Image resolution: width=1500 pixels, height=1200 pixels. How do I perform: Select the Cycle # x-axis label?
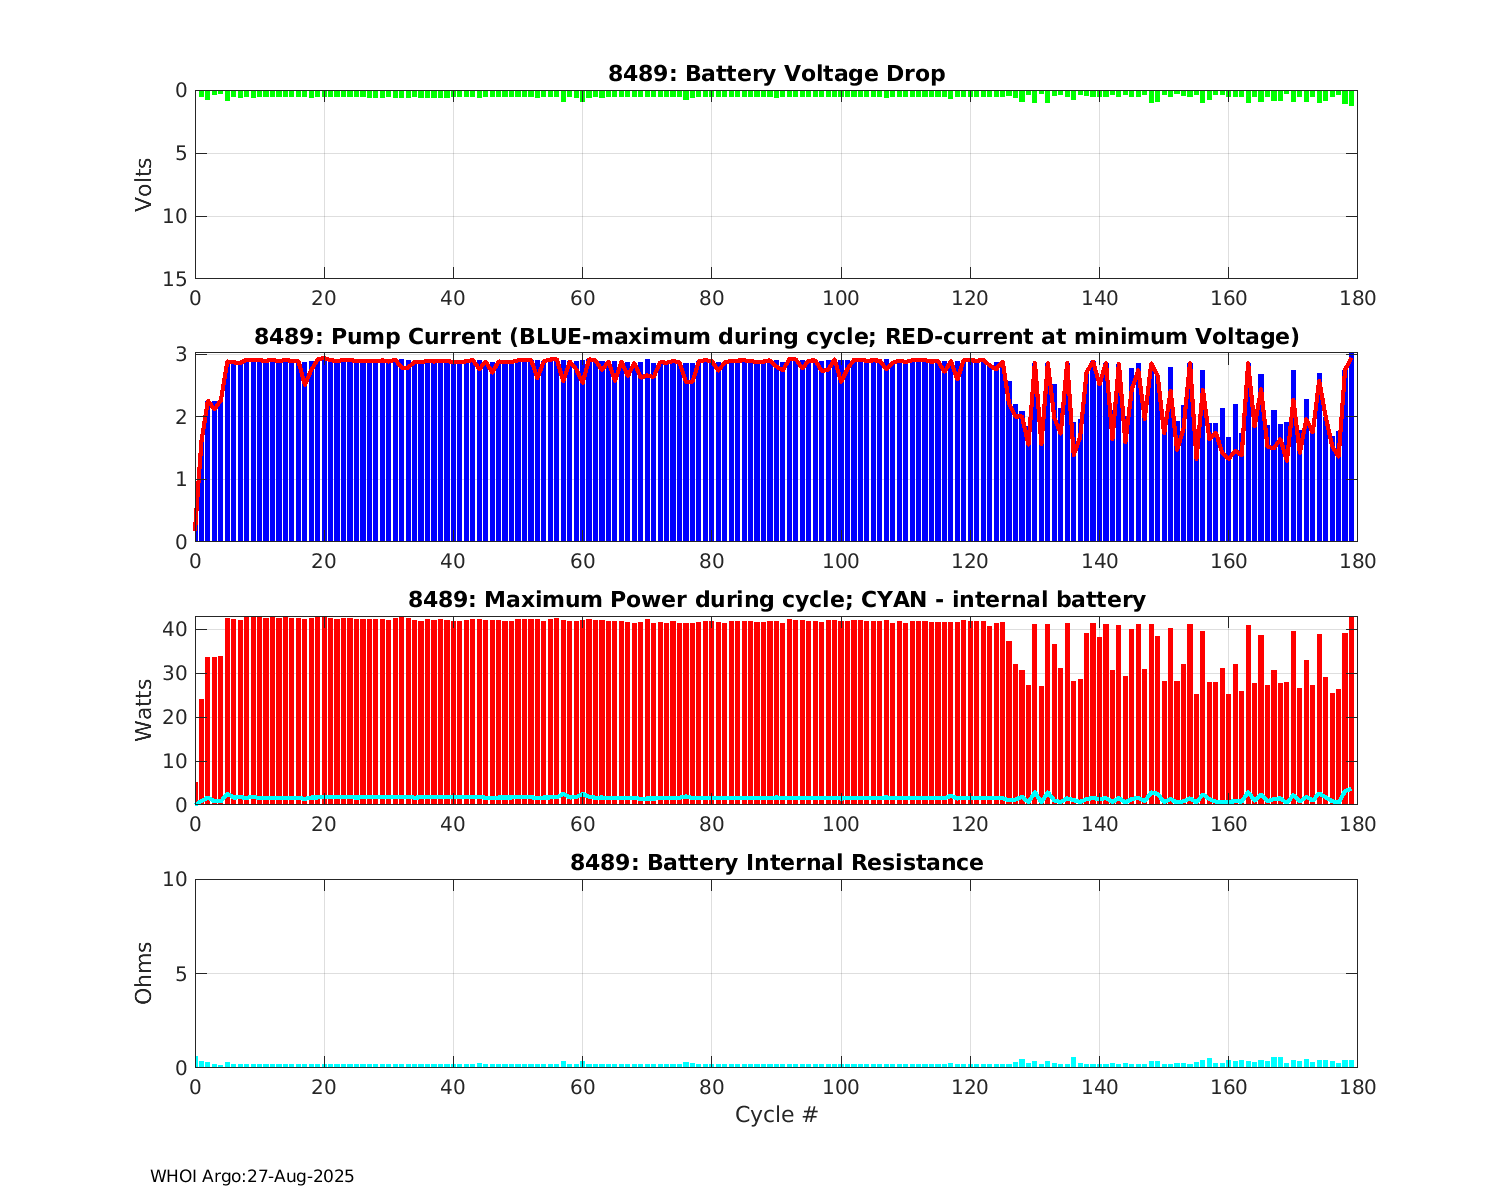click(776, 1115)
